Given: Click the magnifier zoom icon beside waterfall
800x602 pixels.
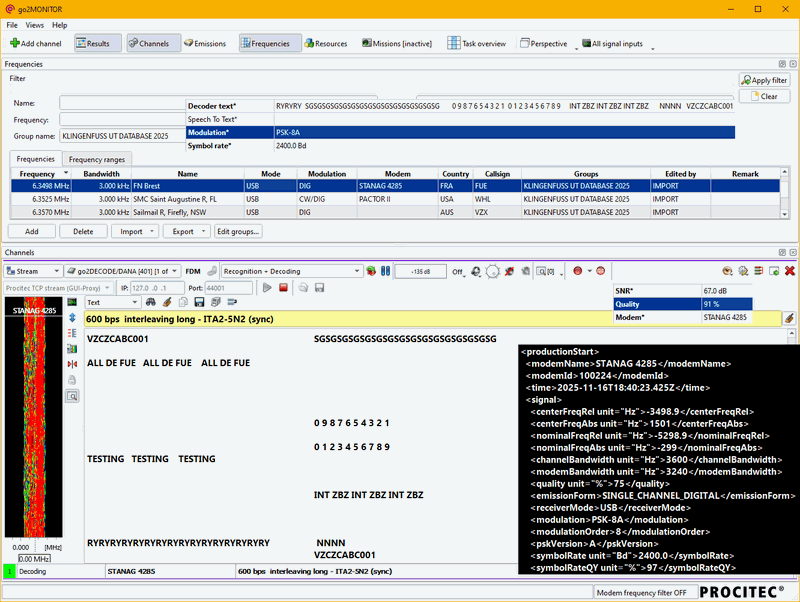Looking at the screenshot, I should [72, 396].
